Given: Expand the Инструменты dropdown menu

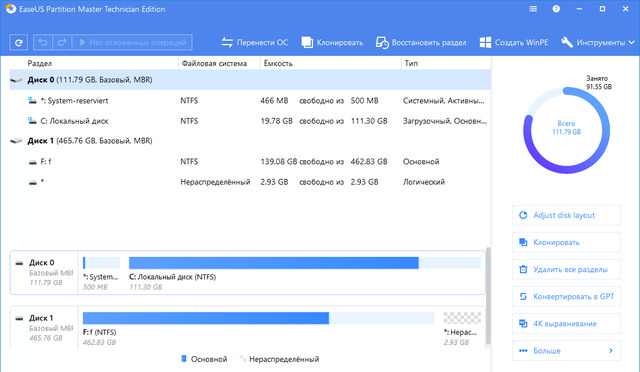Looking at the screenshot, I should coord(598,42).
